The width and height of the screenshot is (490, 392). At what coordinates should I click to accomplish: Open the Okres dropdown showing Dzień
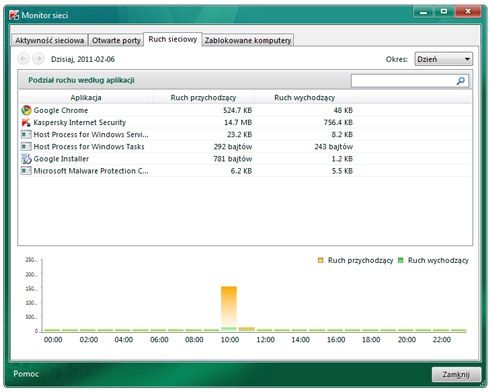click(x=443, y=59)
